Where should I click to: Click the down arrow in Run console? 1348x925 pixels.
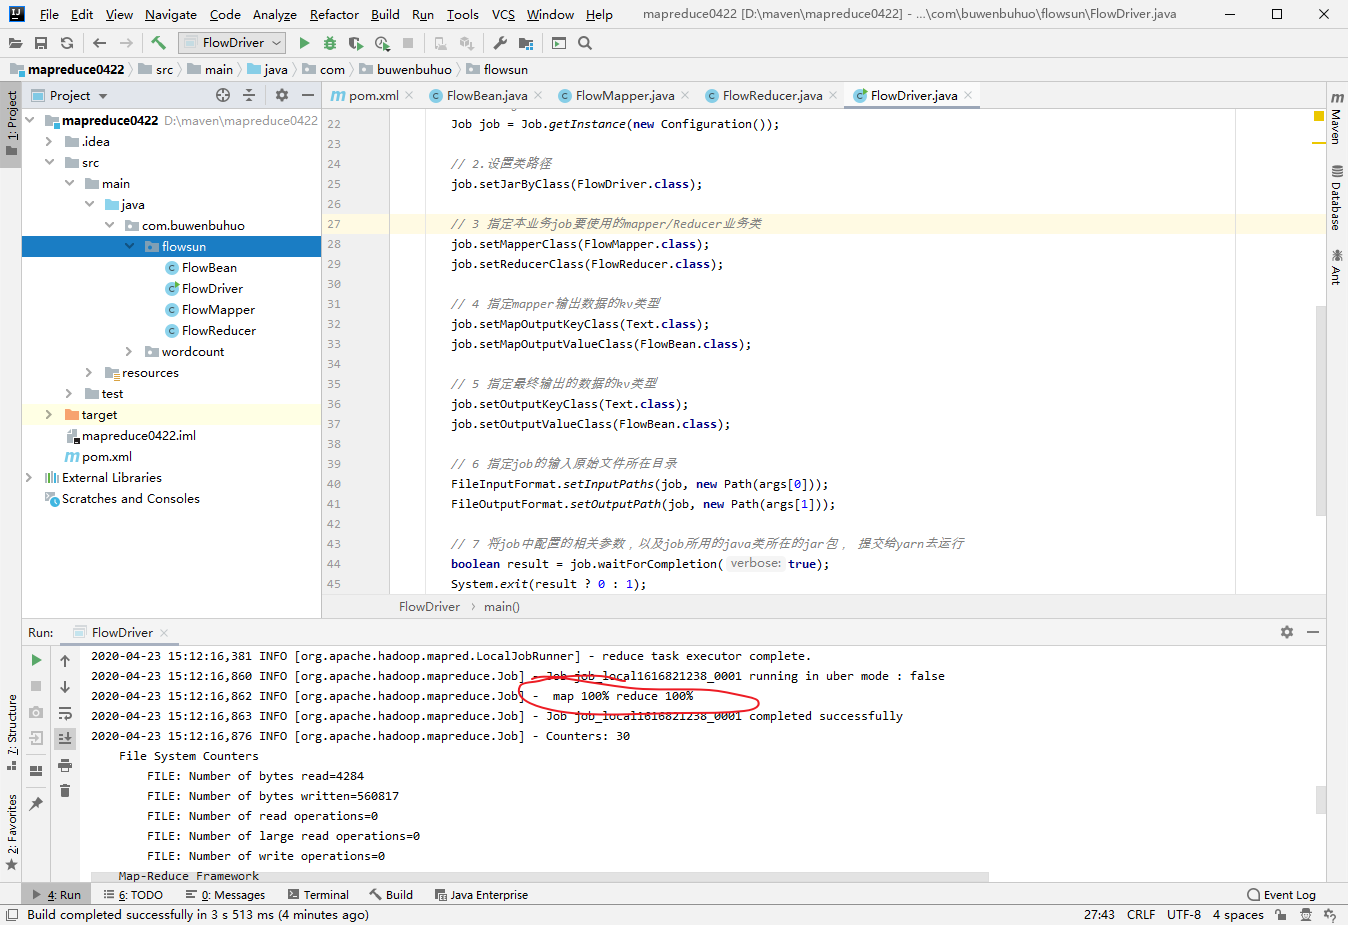65,687
